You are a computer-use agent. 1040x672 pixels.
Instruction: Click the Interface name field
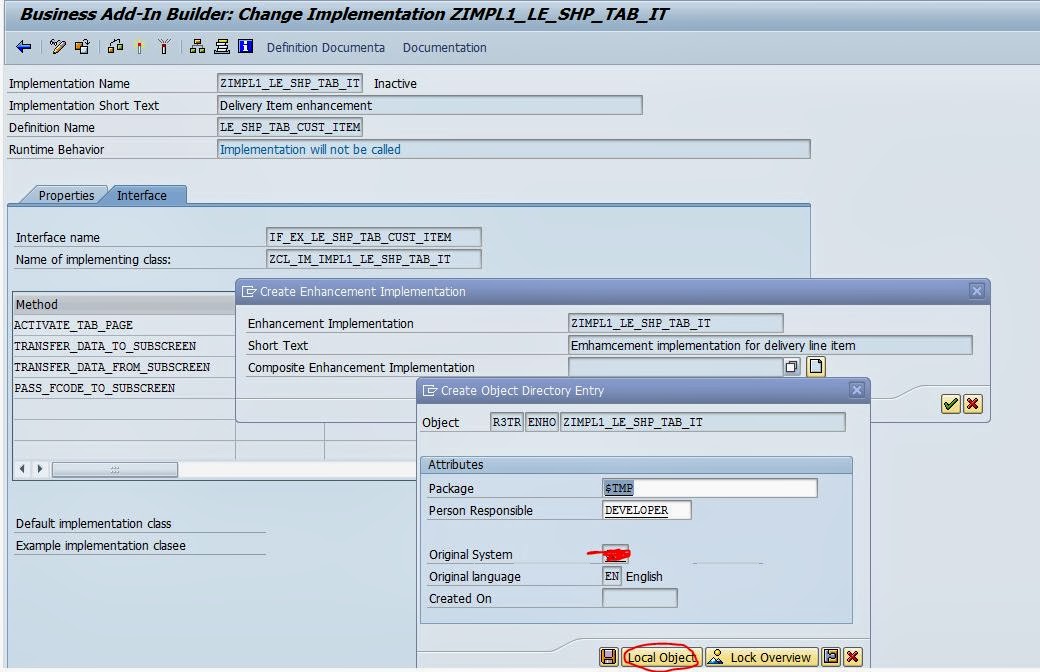(373, 237)
